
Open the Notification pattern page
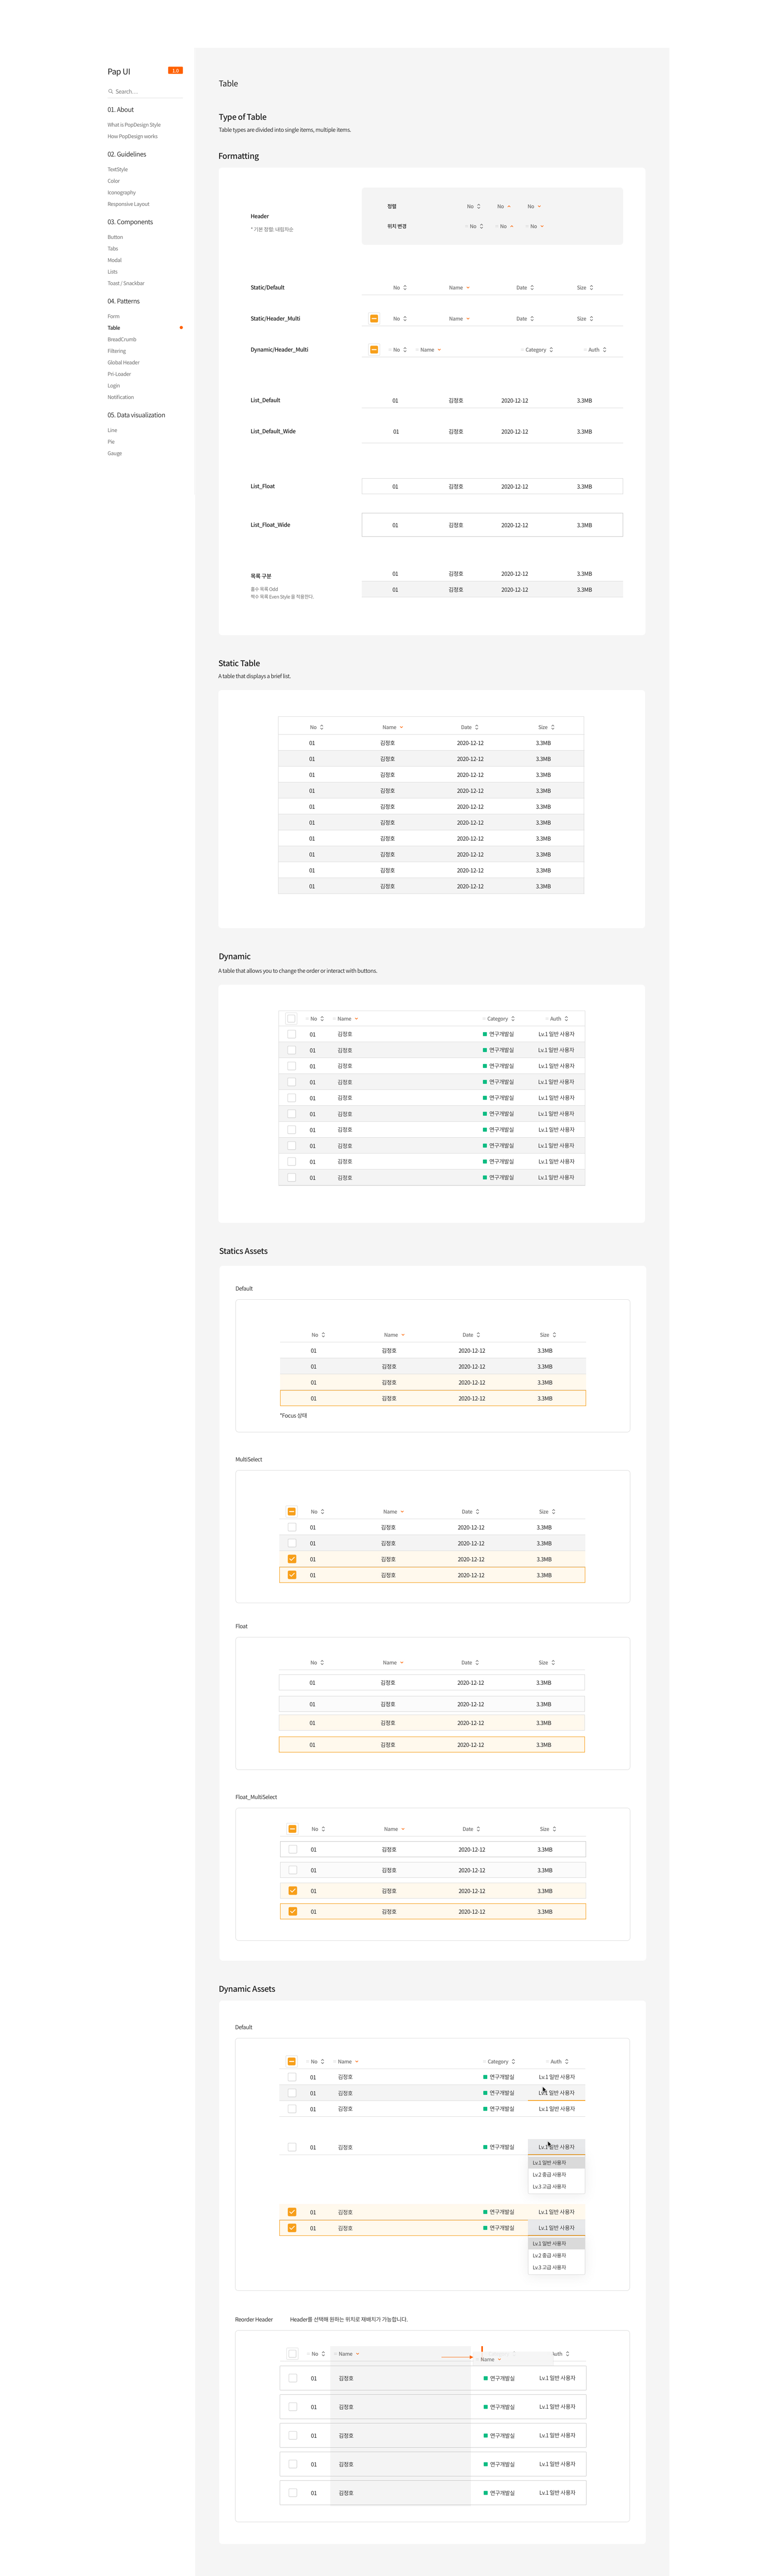click(120, 397)
